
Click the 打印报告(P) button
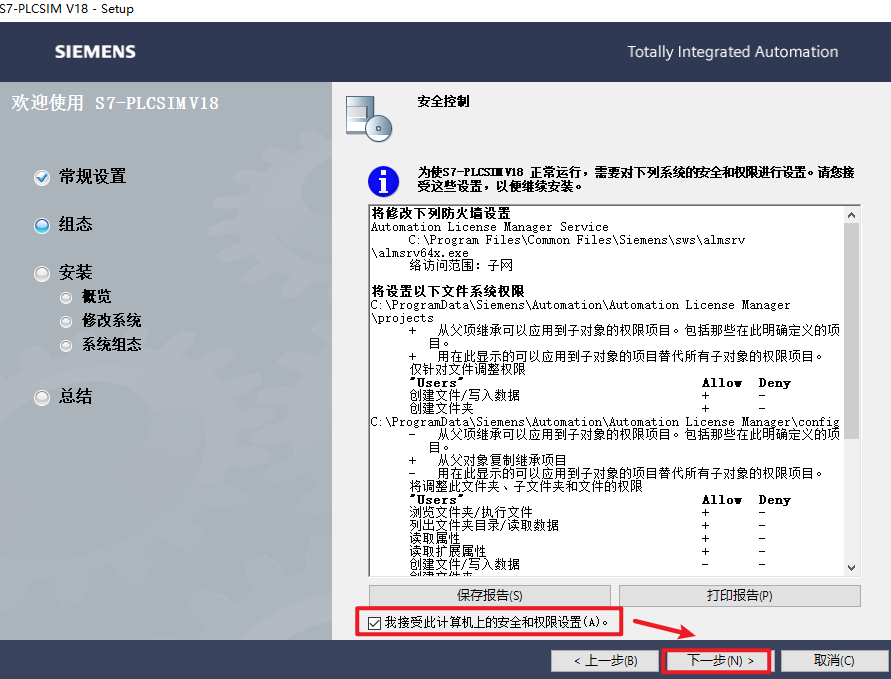click(x=739, y=595)
